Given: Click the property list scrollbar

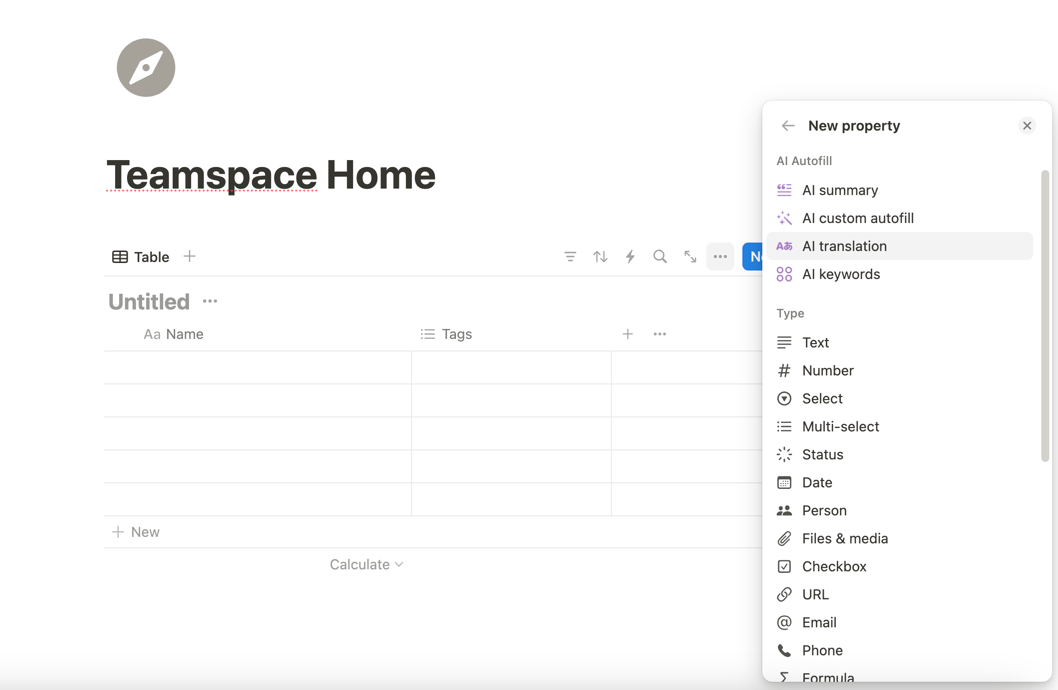Looking at the screenshot, I should (1045, 315).
